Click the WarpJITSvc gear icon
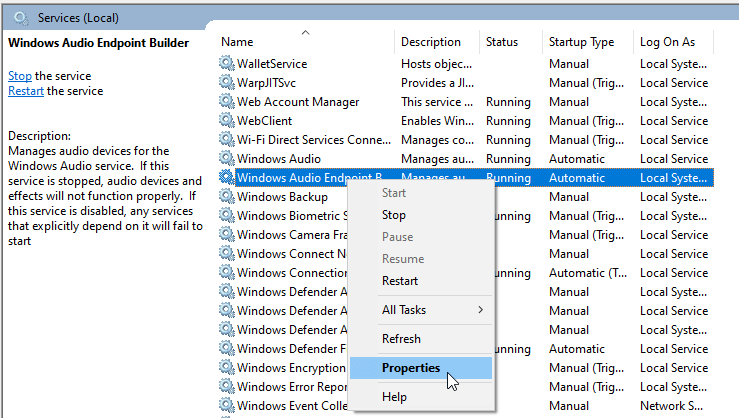The image size is (739, 418). (x=227, y=82)
